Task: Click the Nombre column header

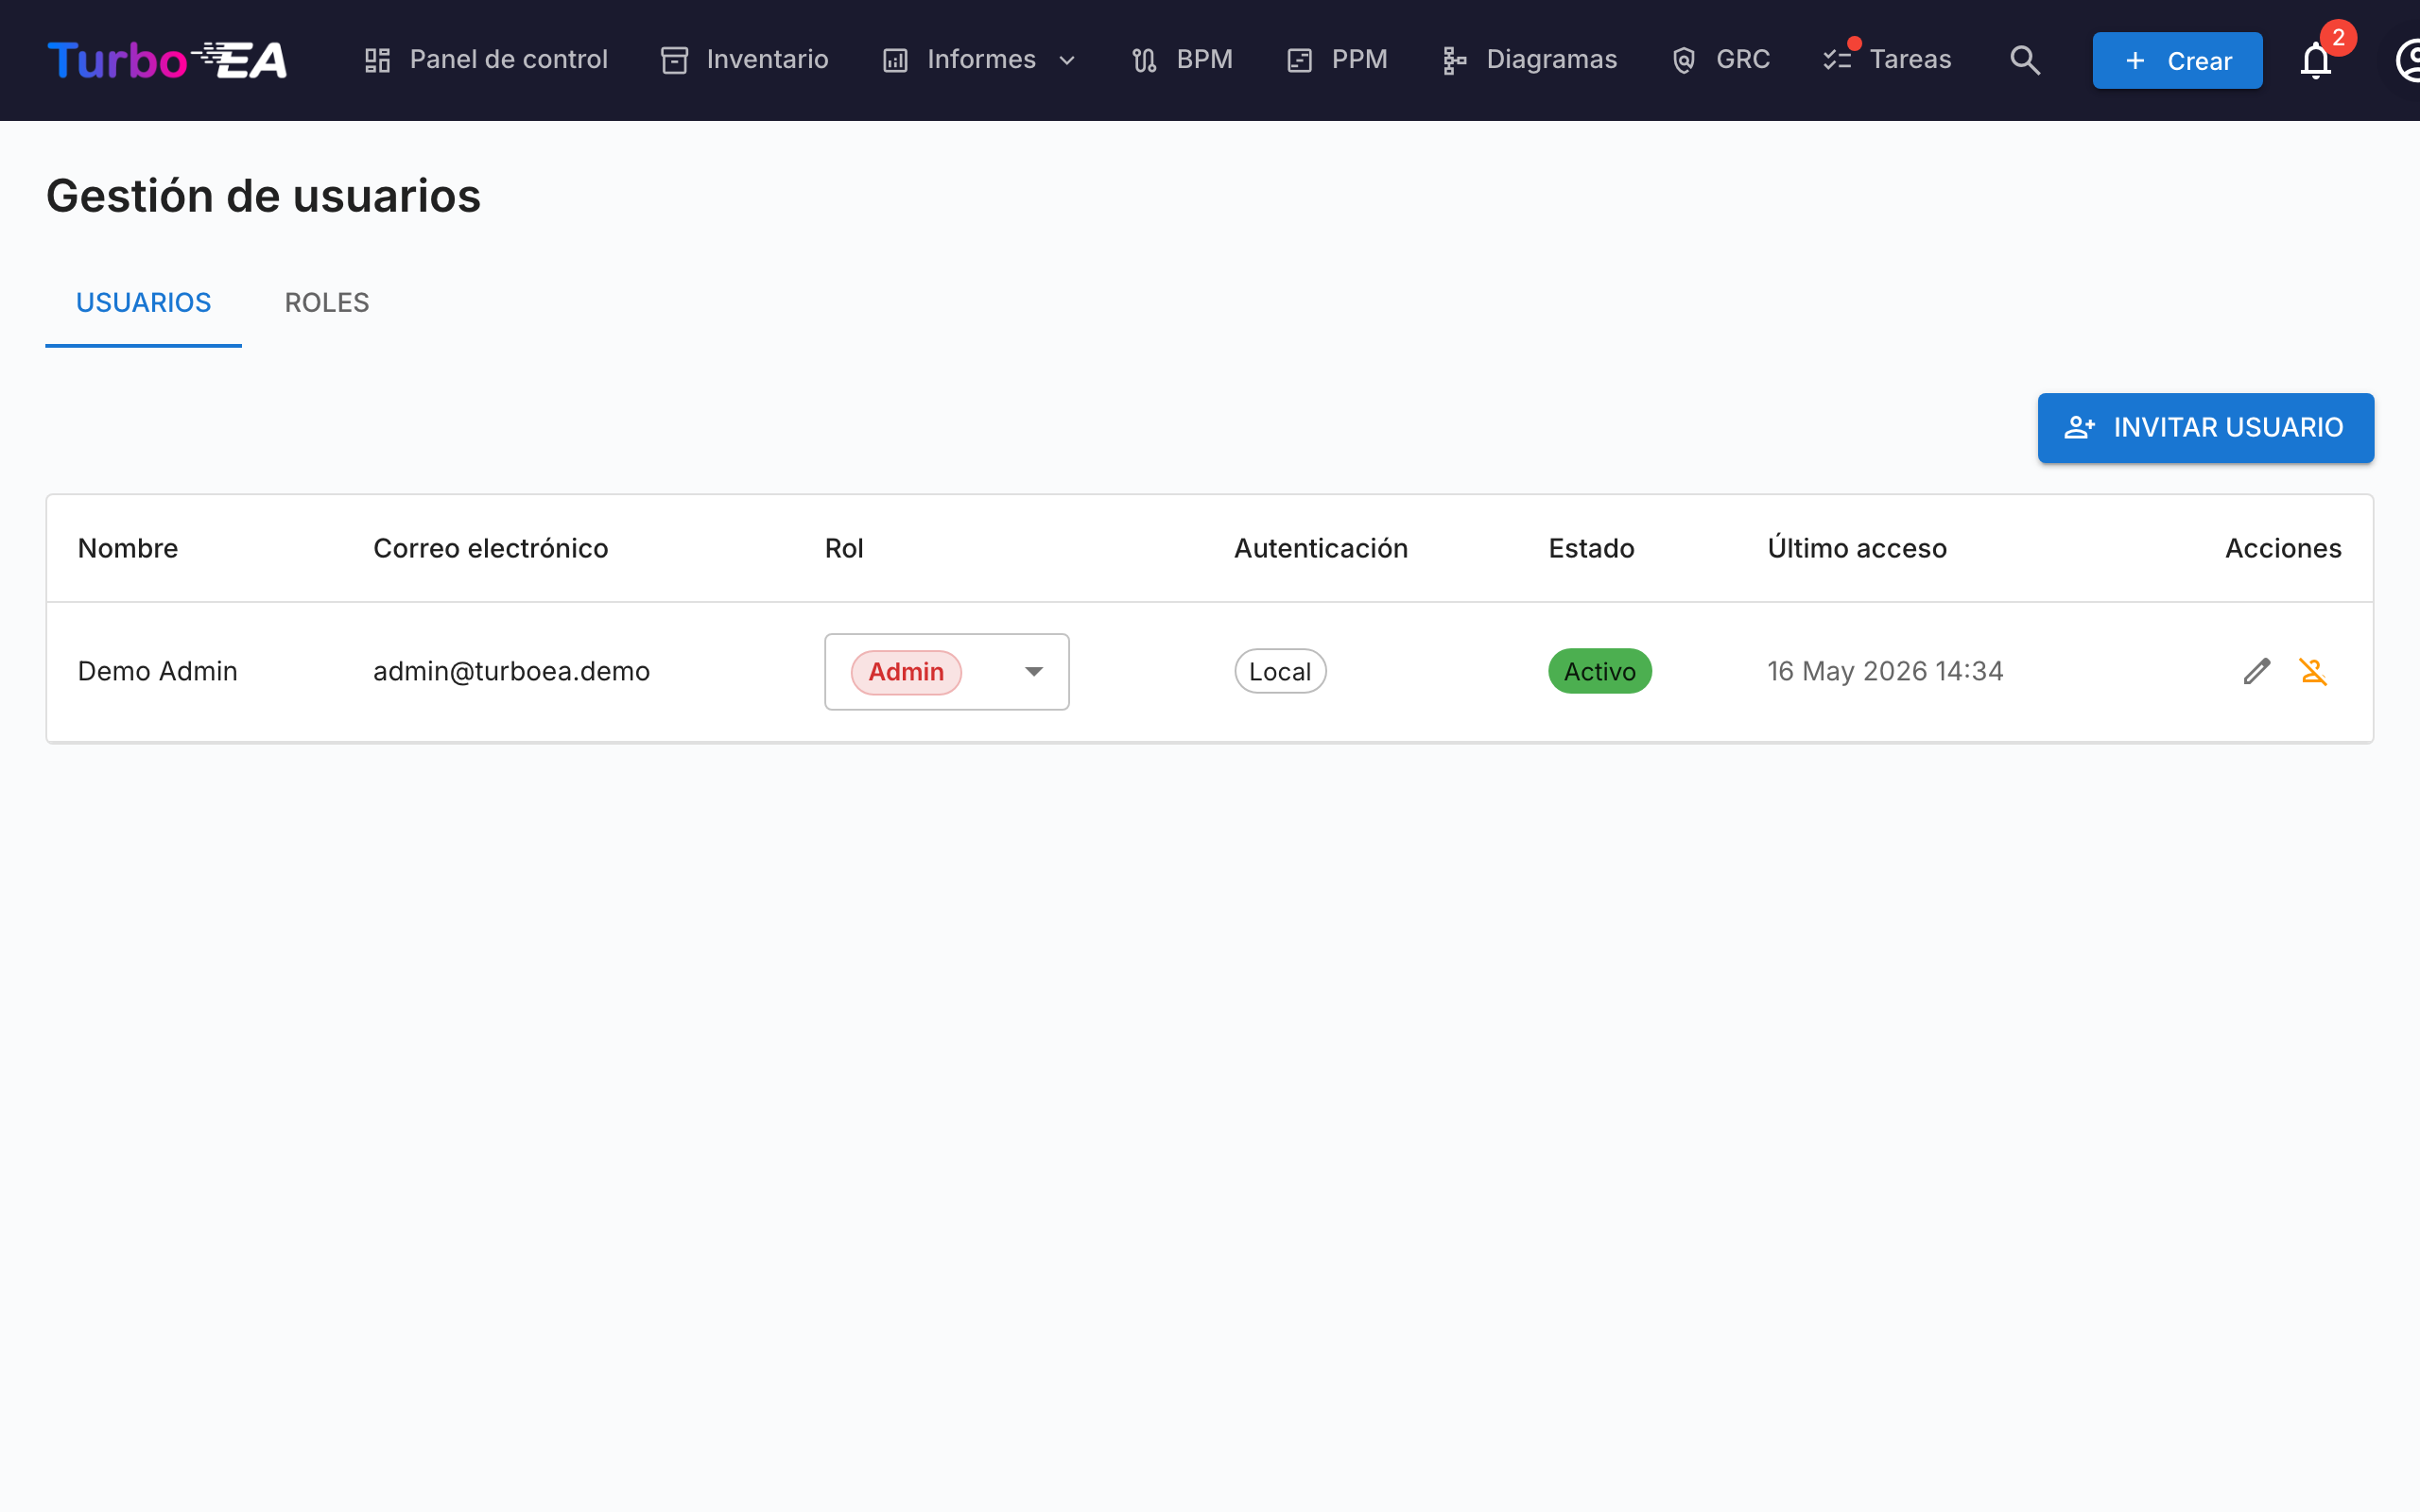Action: (128, 548)
